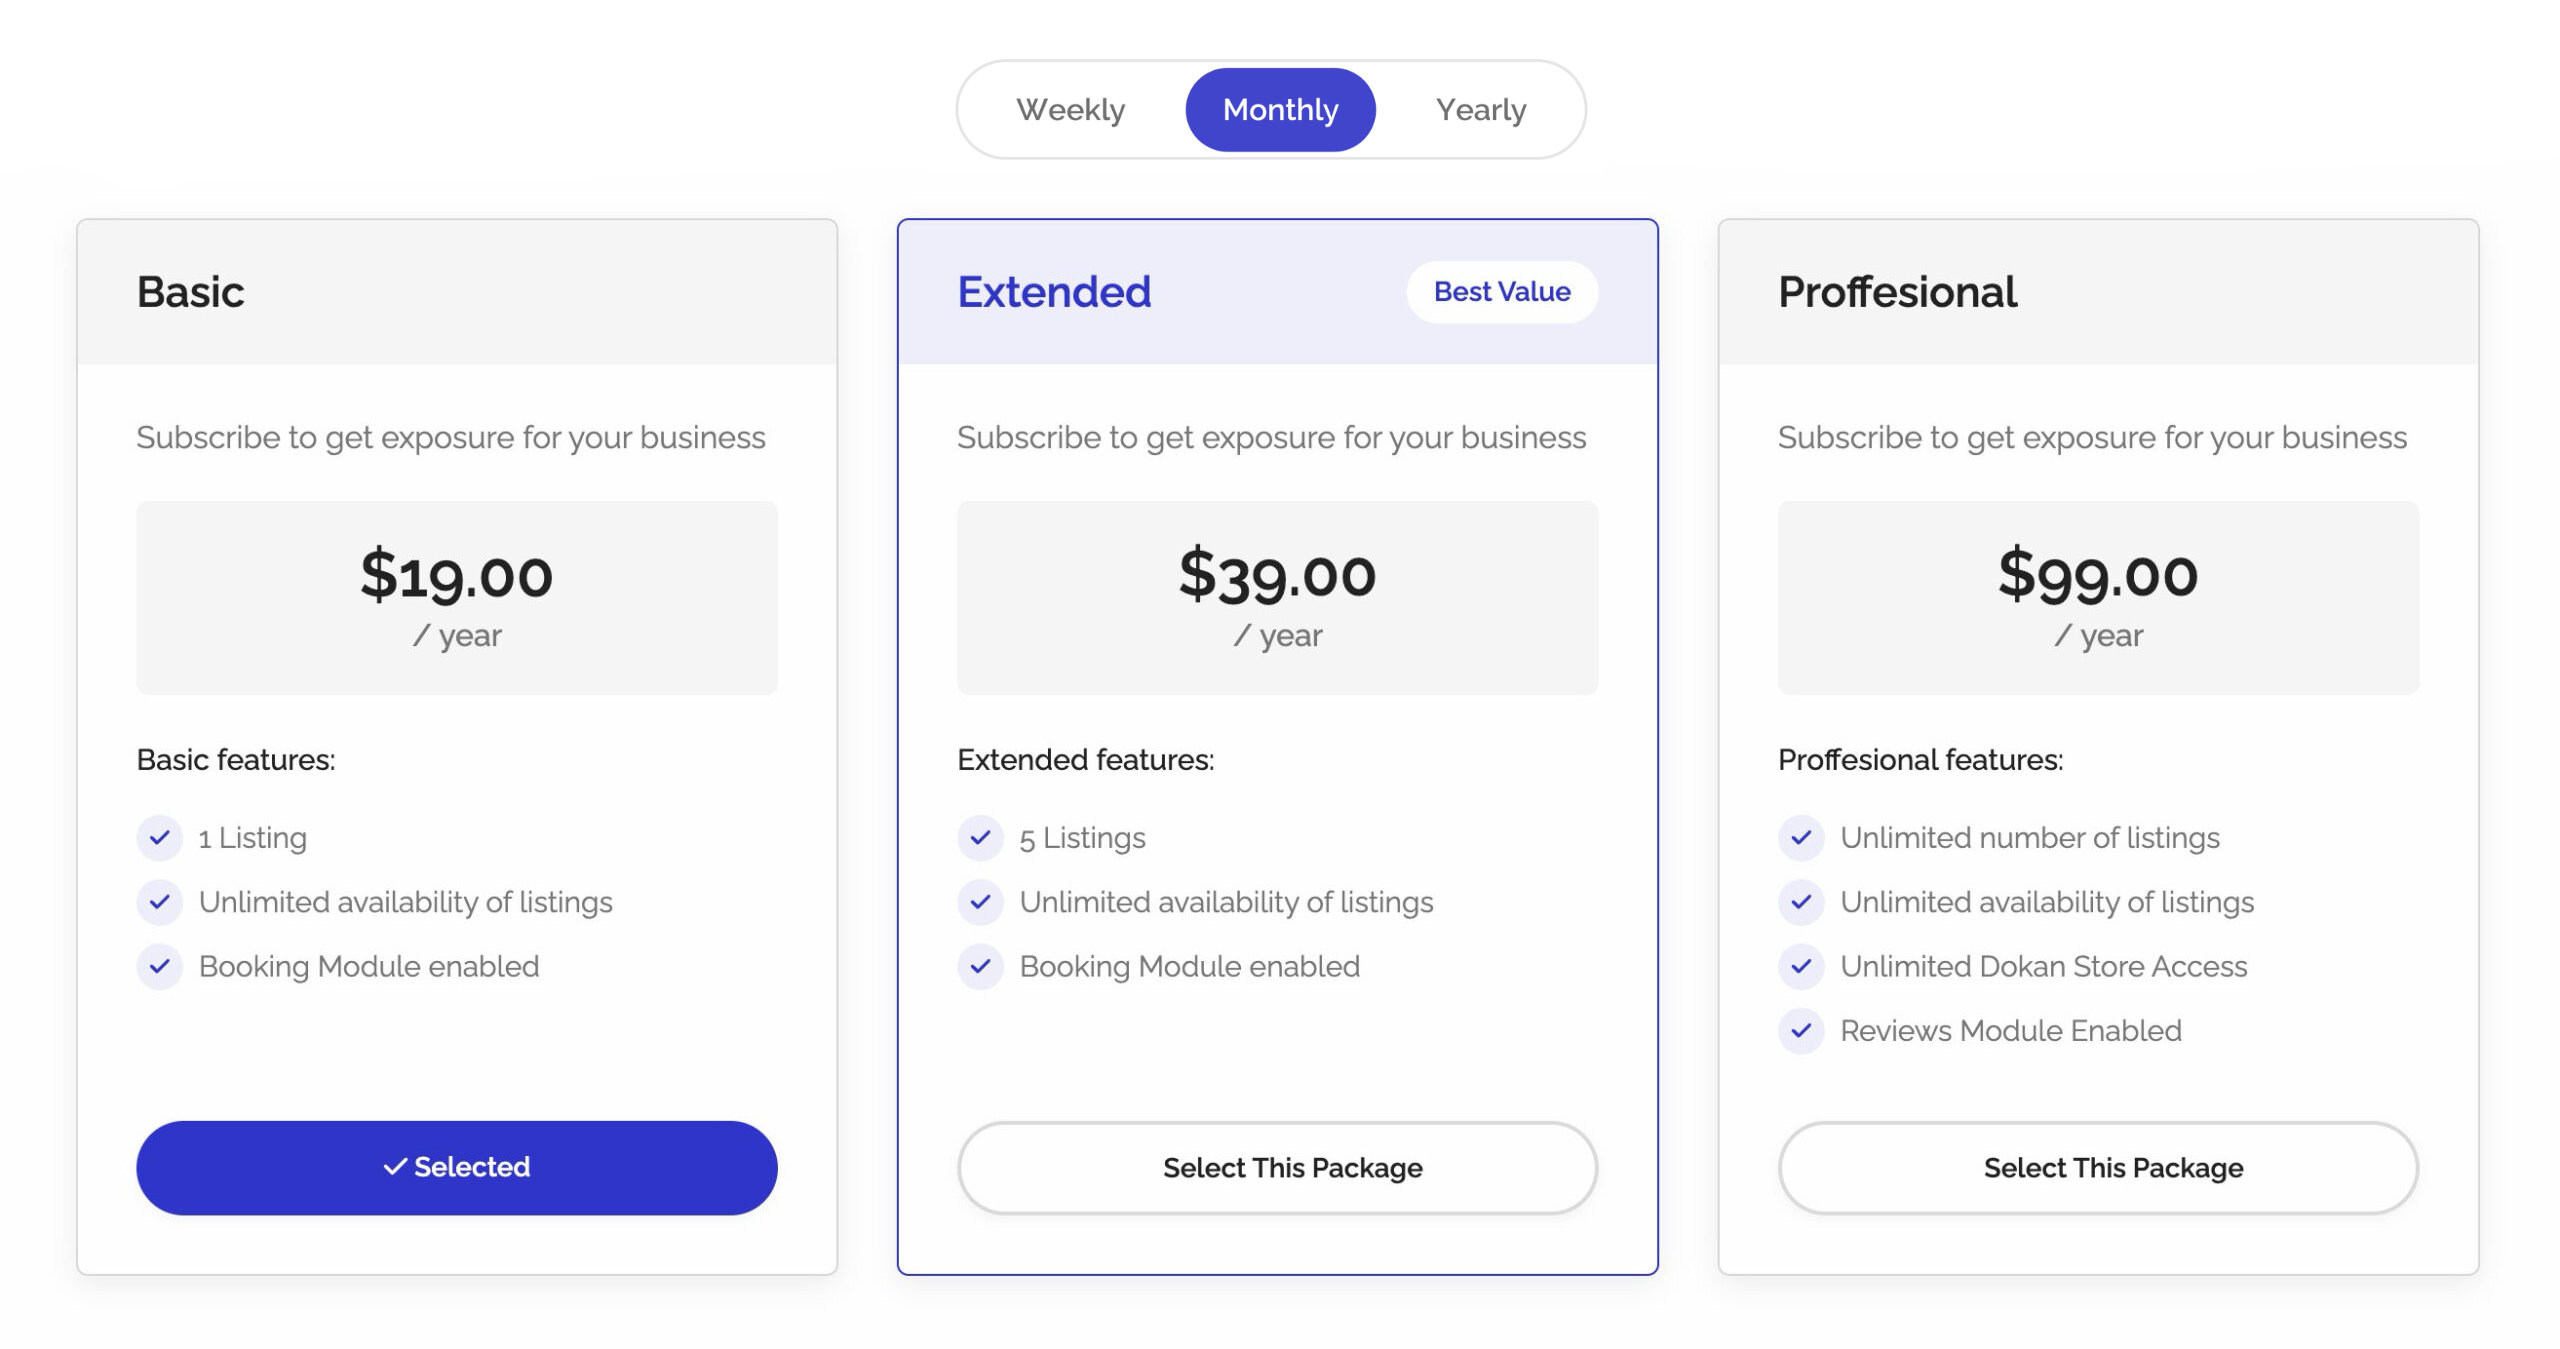Click checkmark icon beside 1 Listing

[159, 838]
